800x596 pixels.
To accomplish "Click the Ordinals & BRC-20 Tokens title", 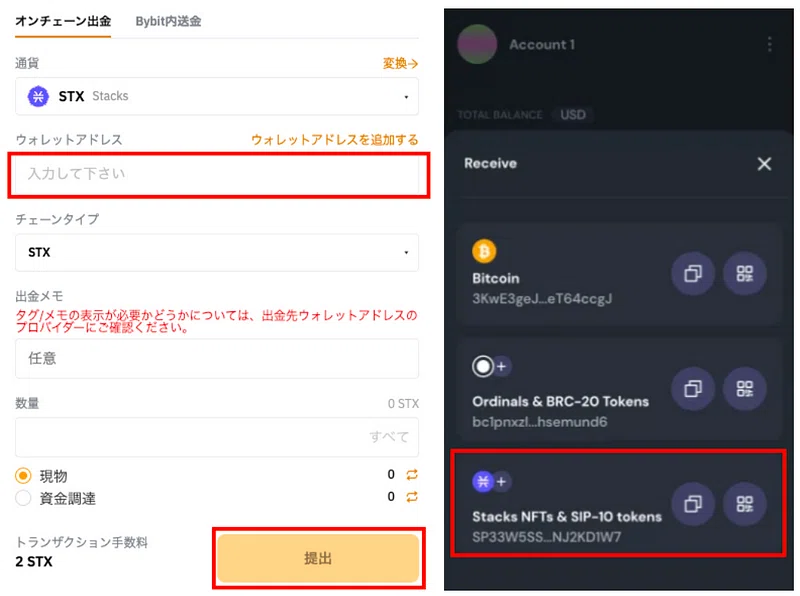I will (x=560, y=402).
